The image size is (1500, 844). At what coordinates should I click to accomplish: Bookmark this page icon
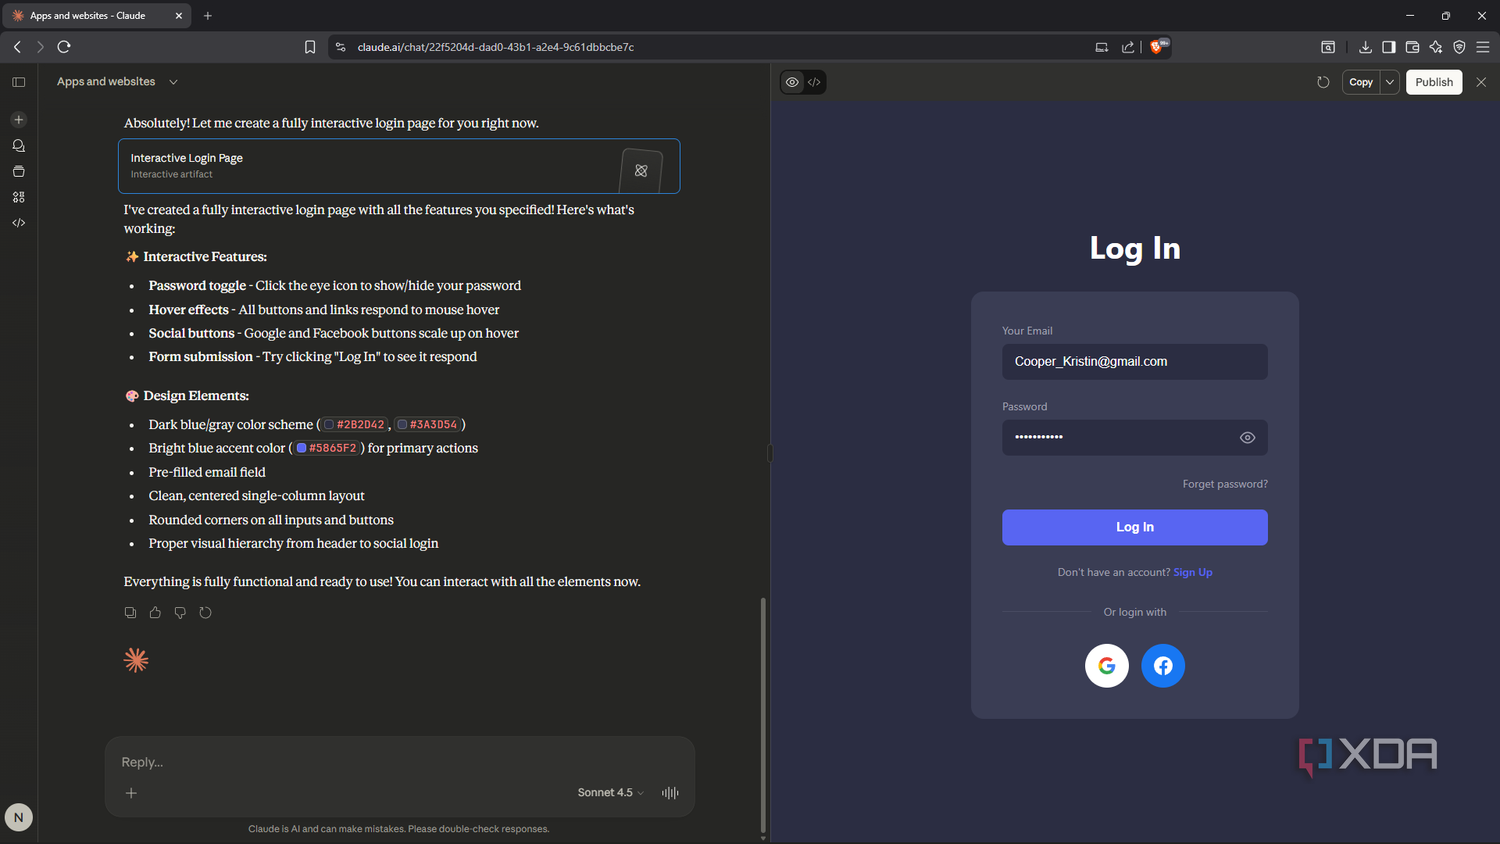tap(310, 47)
